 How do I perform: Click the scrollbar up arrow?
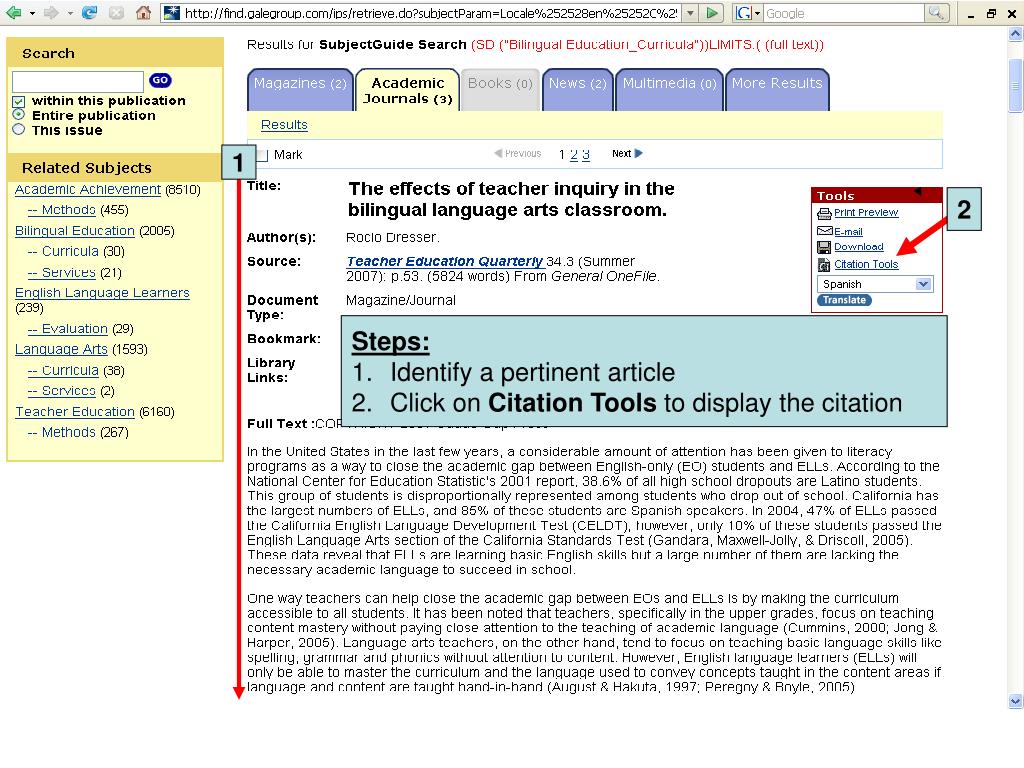(x=1016, y=33)
